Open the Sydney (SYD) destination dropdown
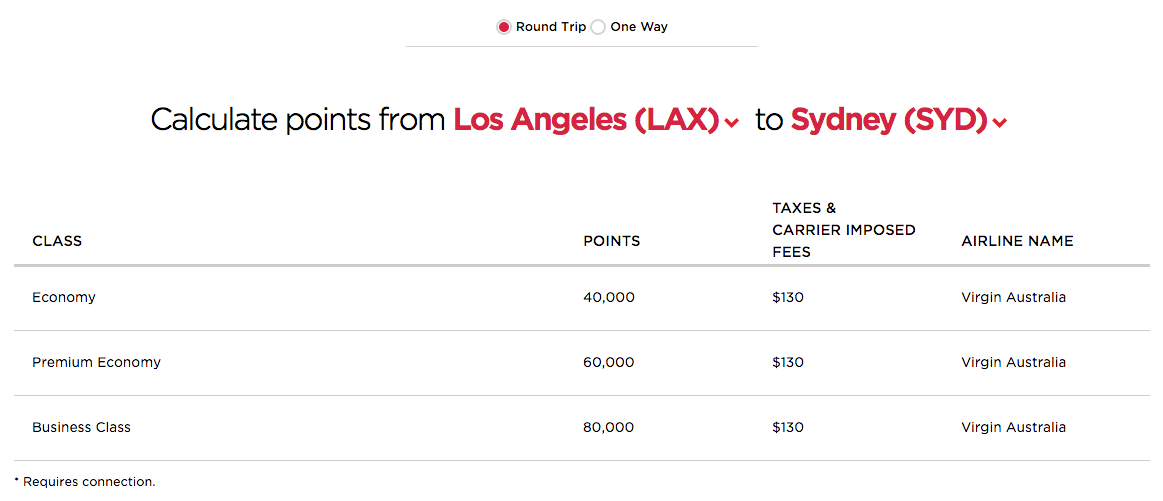 tap(888, 120)
